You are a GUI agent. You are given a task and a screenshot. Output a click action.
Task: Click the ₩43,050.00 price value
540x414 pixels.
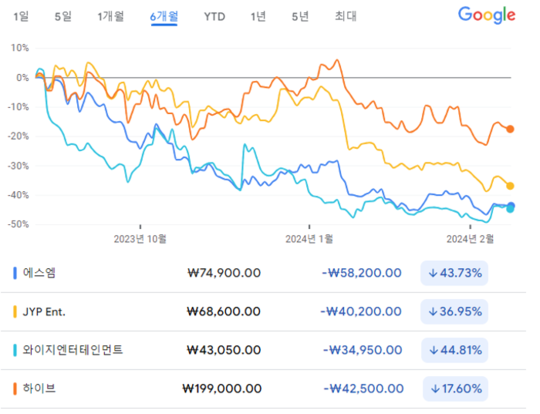224,350
